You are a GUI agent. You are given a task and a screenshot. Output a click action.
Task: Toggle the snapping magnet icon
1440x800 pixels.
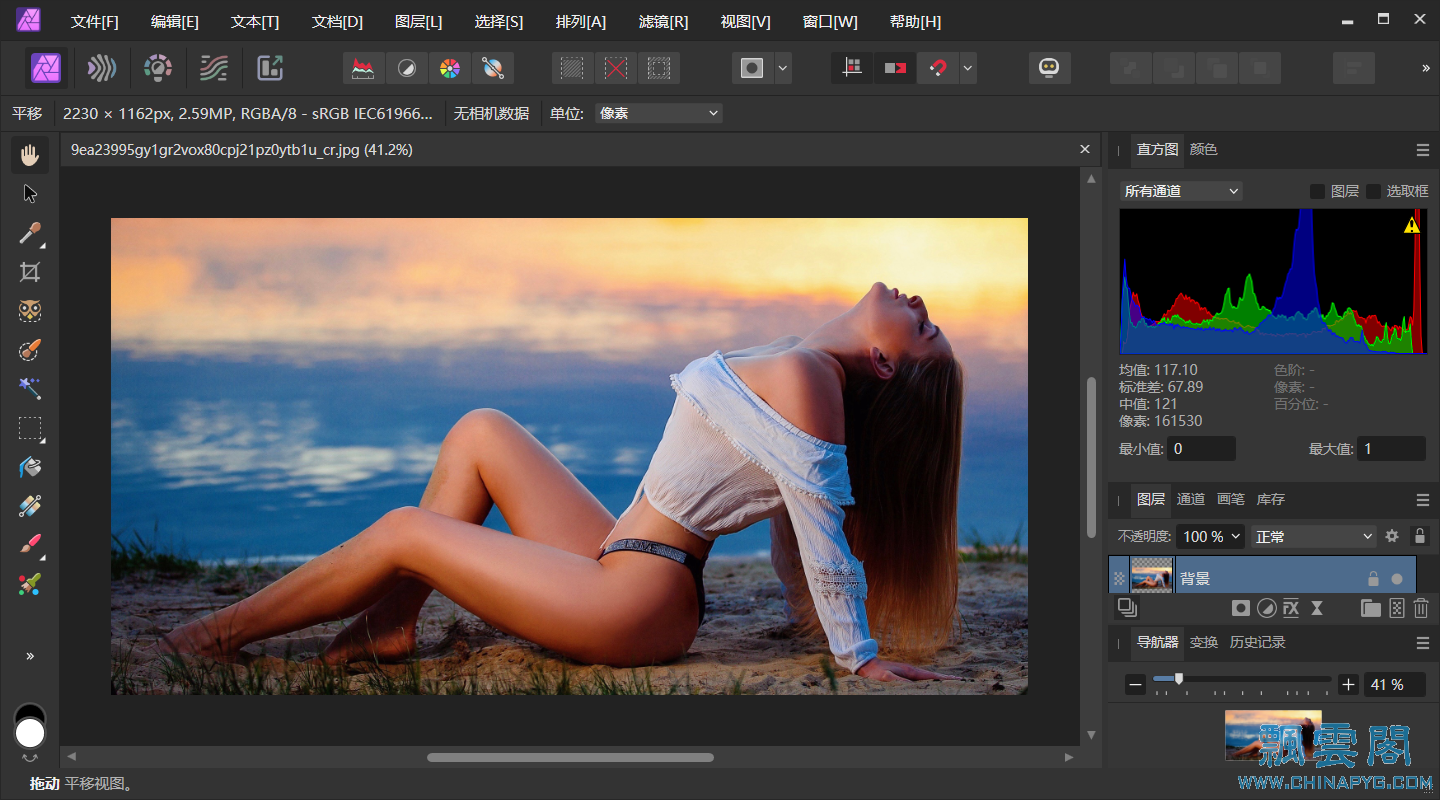(938, 68)
